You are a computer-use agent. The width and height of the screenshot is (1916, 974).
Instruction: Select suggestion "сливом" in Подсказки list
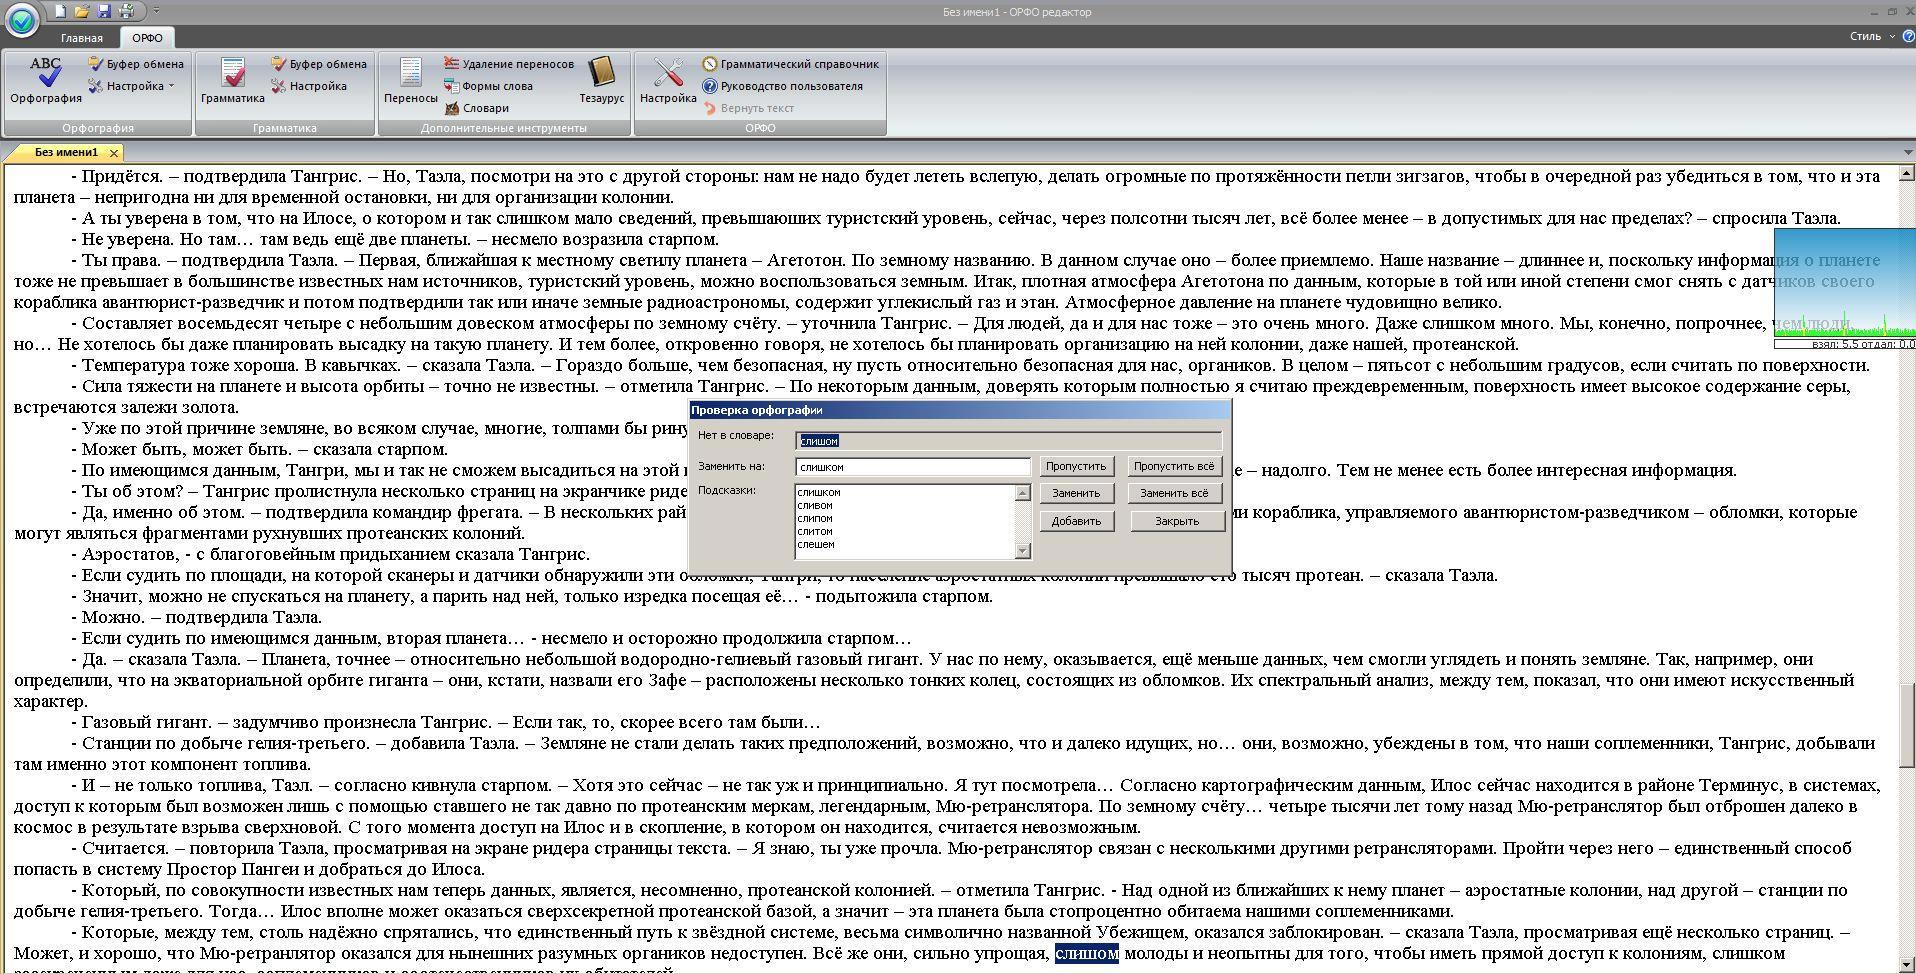click(x=815, y=506)
